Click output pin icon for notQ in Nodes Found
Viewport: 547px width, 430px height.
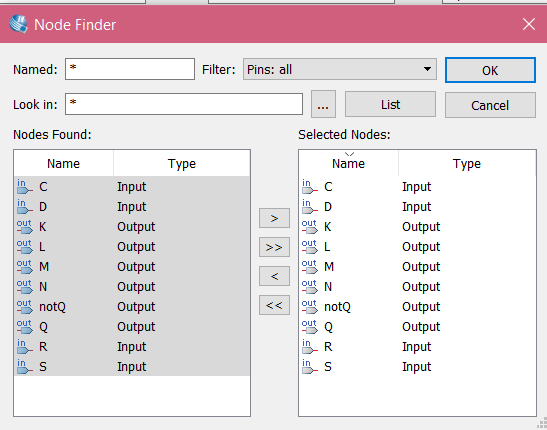[25, 307]
